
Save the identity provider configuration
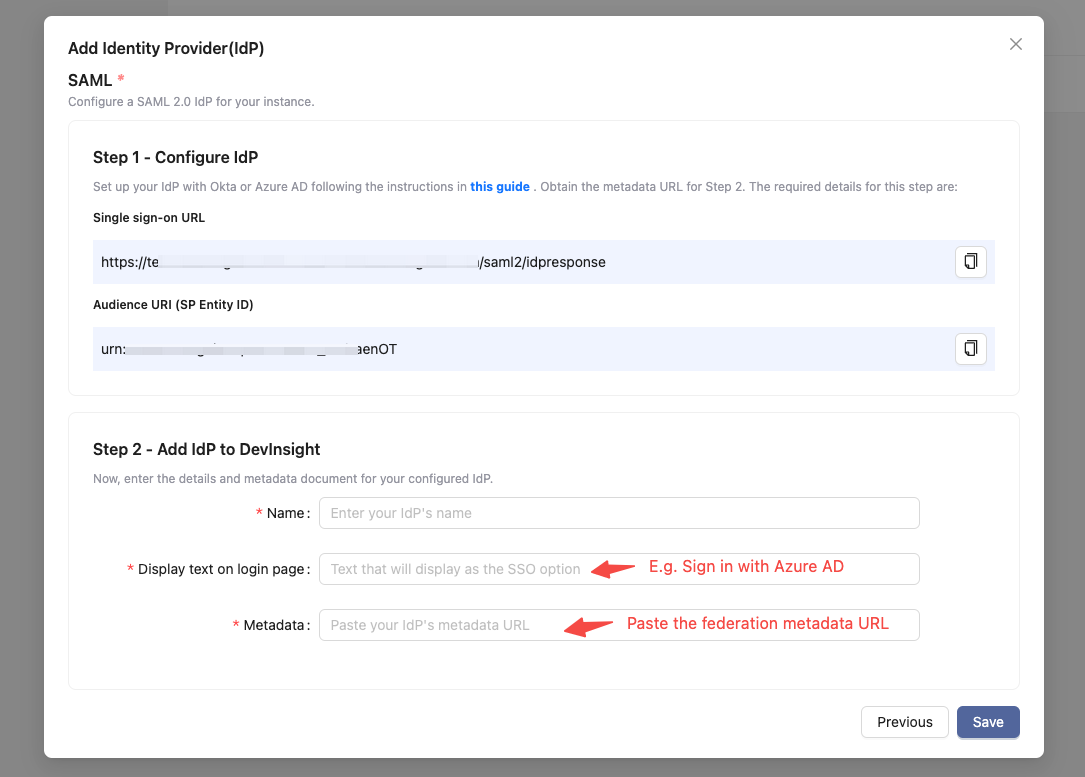click(988, 722)
